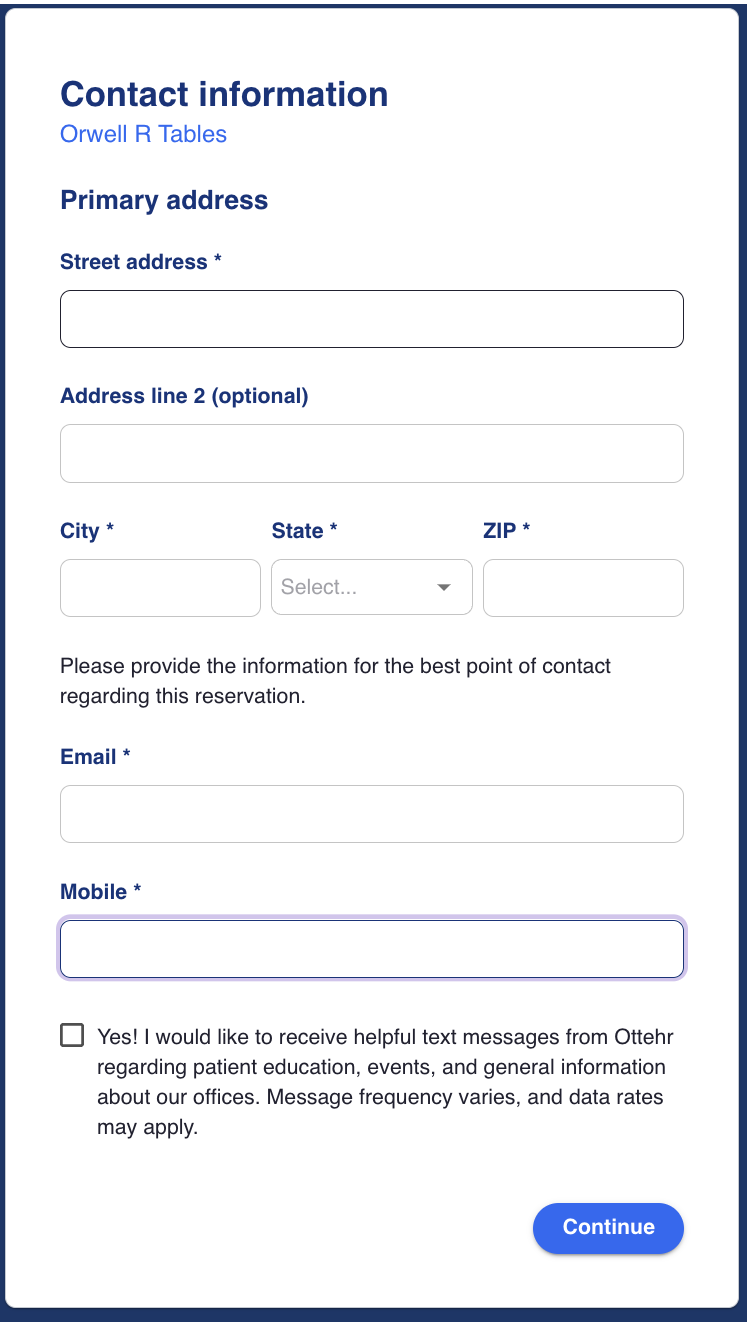Click the Orwell R Tables patient name

click(x=143, y=134)
